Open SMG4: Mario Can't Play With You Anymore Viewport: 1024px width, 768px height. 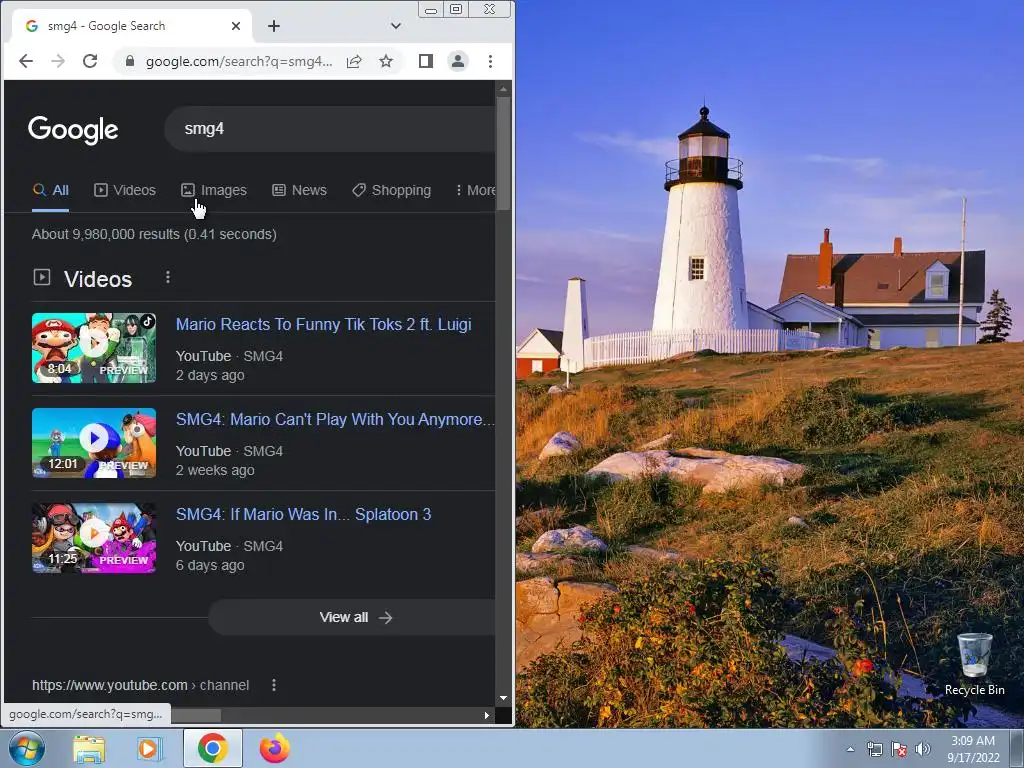(335, 419)
